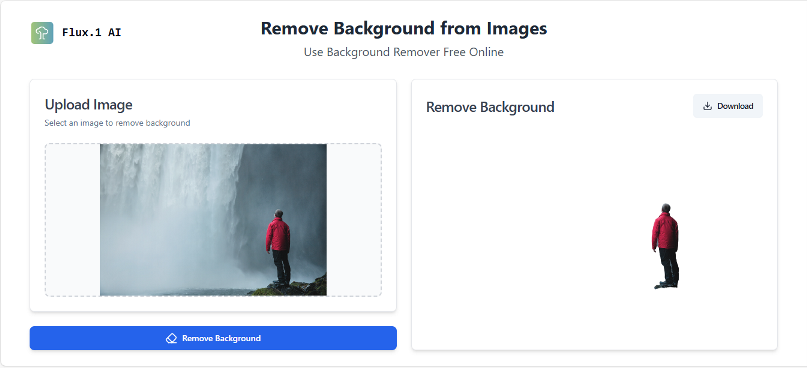Open the Flux.1 AI brand text link
The image size is (807, 368).
(92, 32)
